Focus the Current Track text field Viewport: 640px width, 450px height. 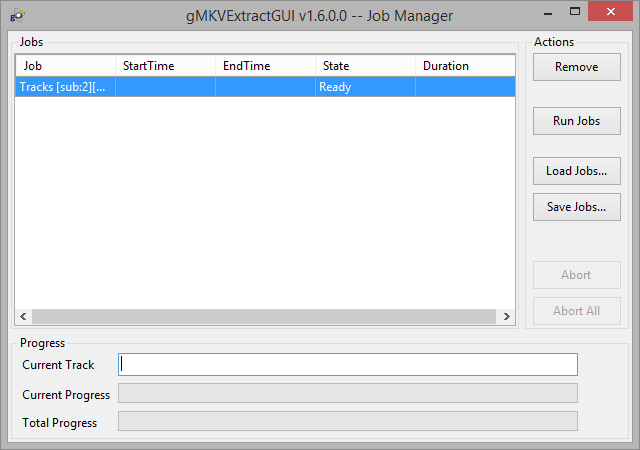coord(348,365)
